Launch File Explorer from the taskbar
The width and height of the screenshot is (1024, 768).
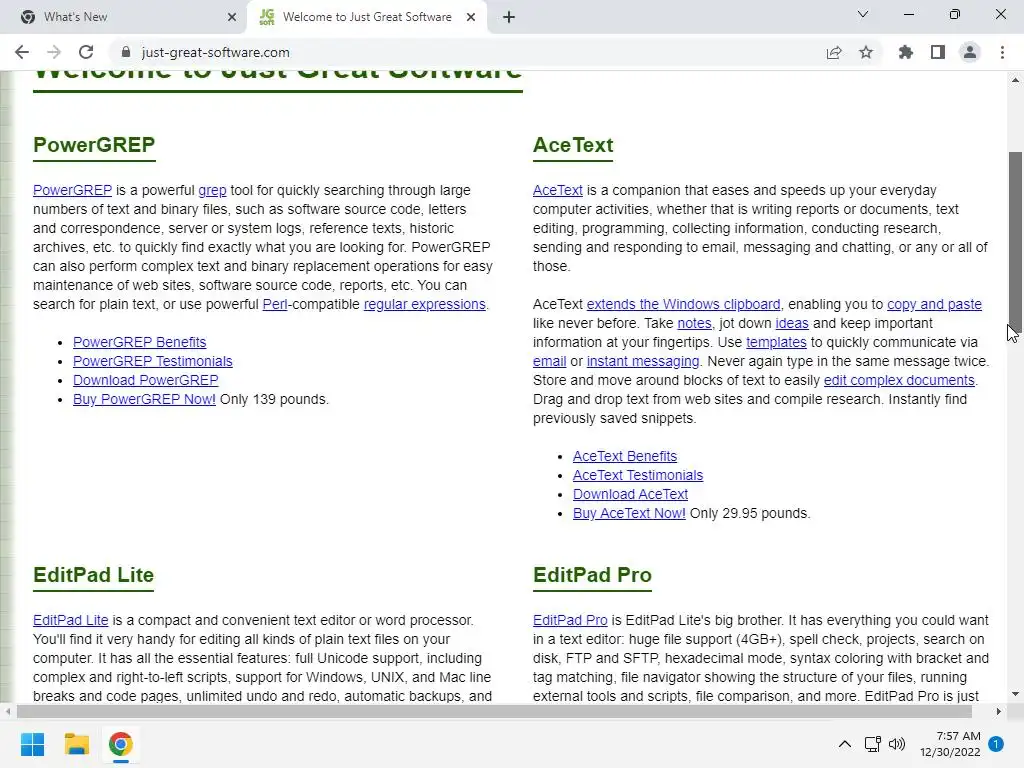[76, 744]
